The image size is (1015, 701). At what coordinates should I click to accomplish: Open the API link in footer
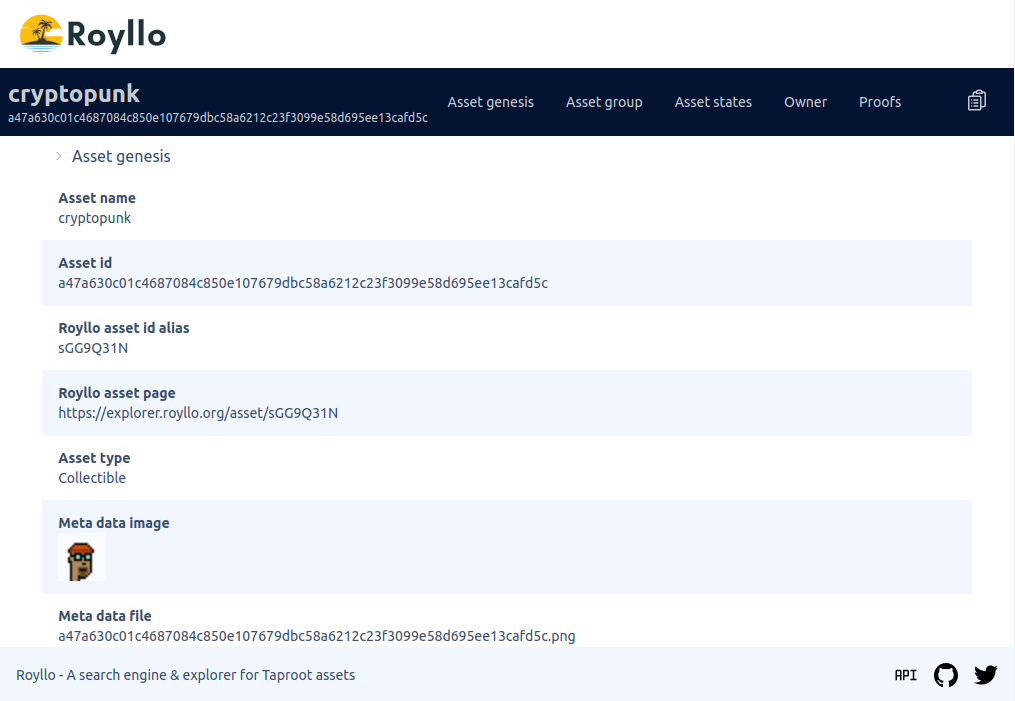click(906, 675)
